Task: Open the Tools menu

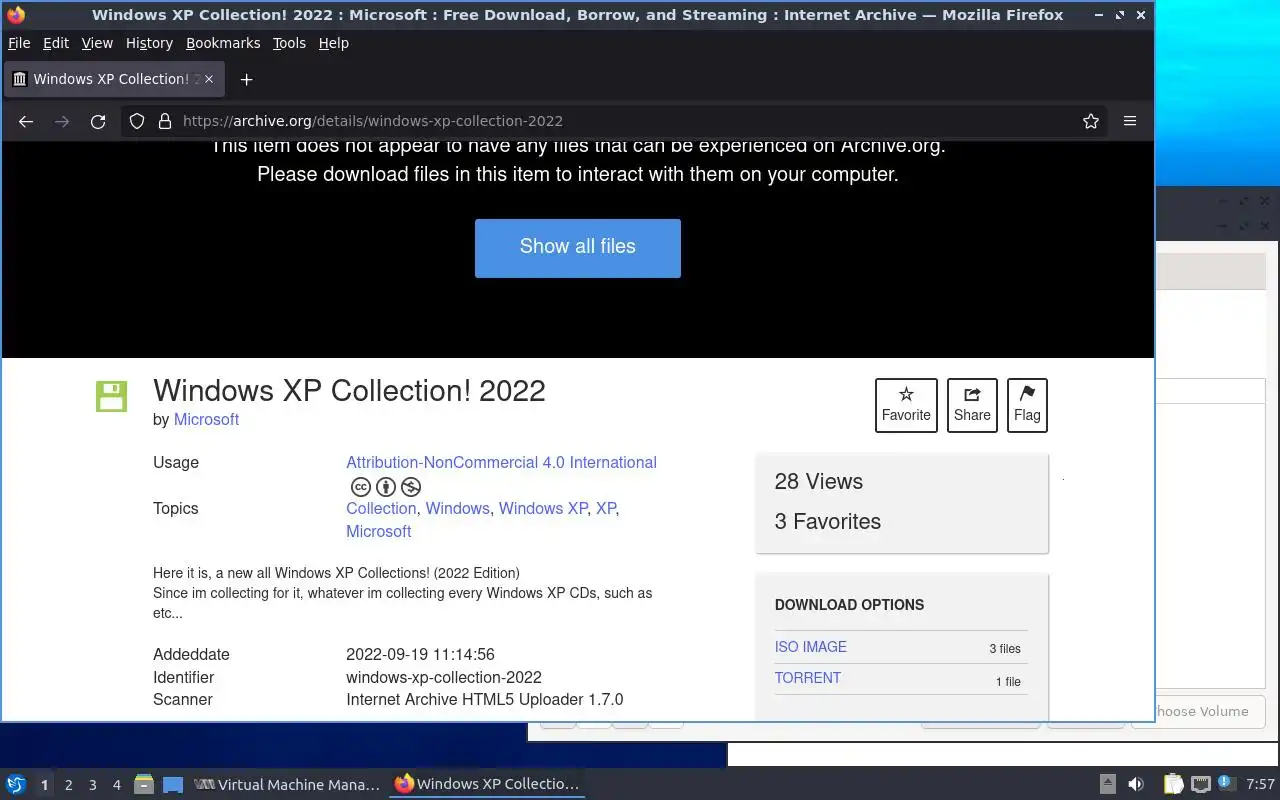Action: coord(289,43)
